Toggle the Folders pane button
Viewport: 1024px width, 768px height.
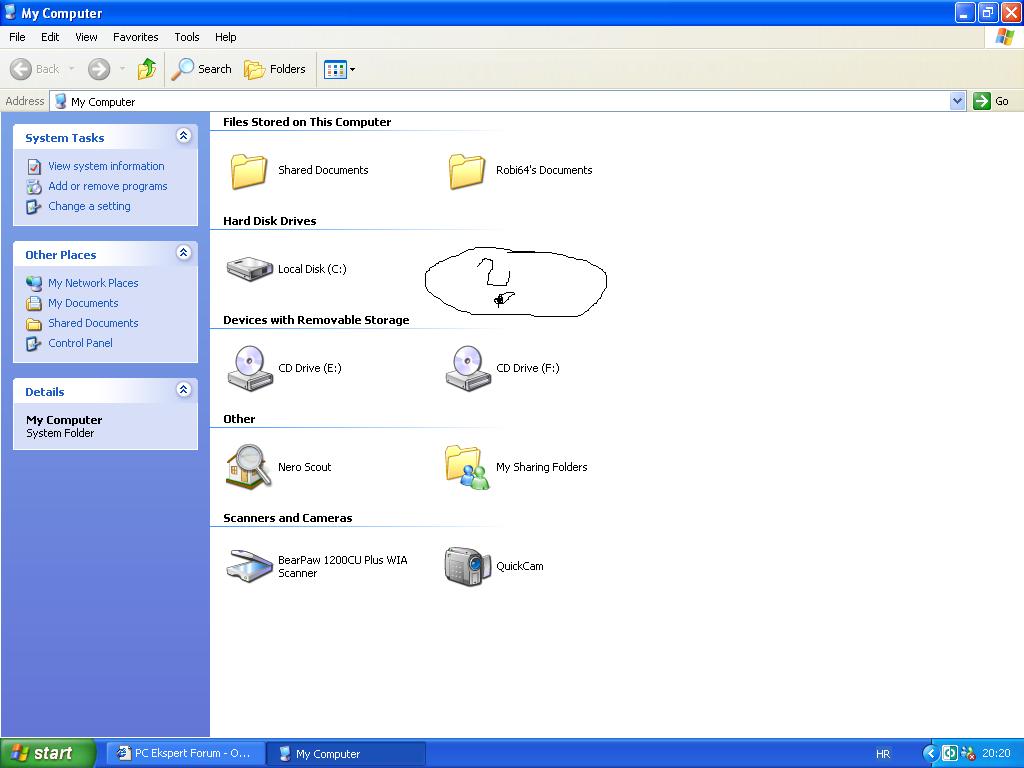click(x=275, y=69)
